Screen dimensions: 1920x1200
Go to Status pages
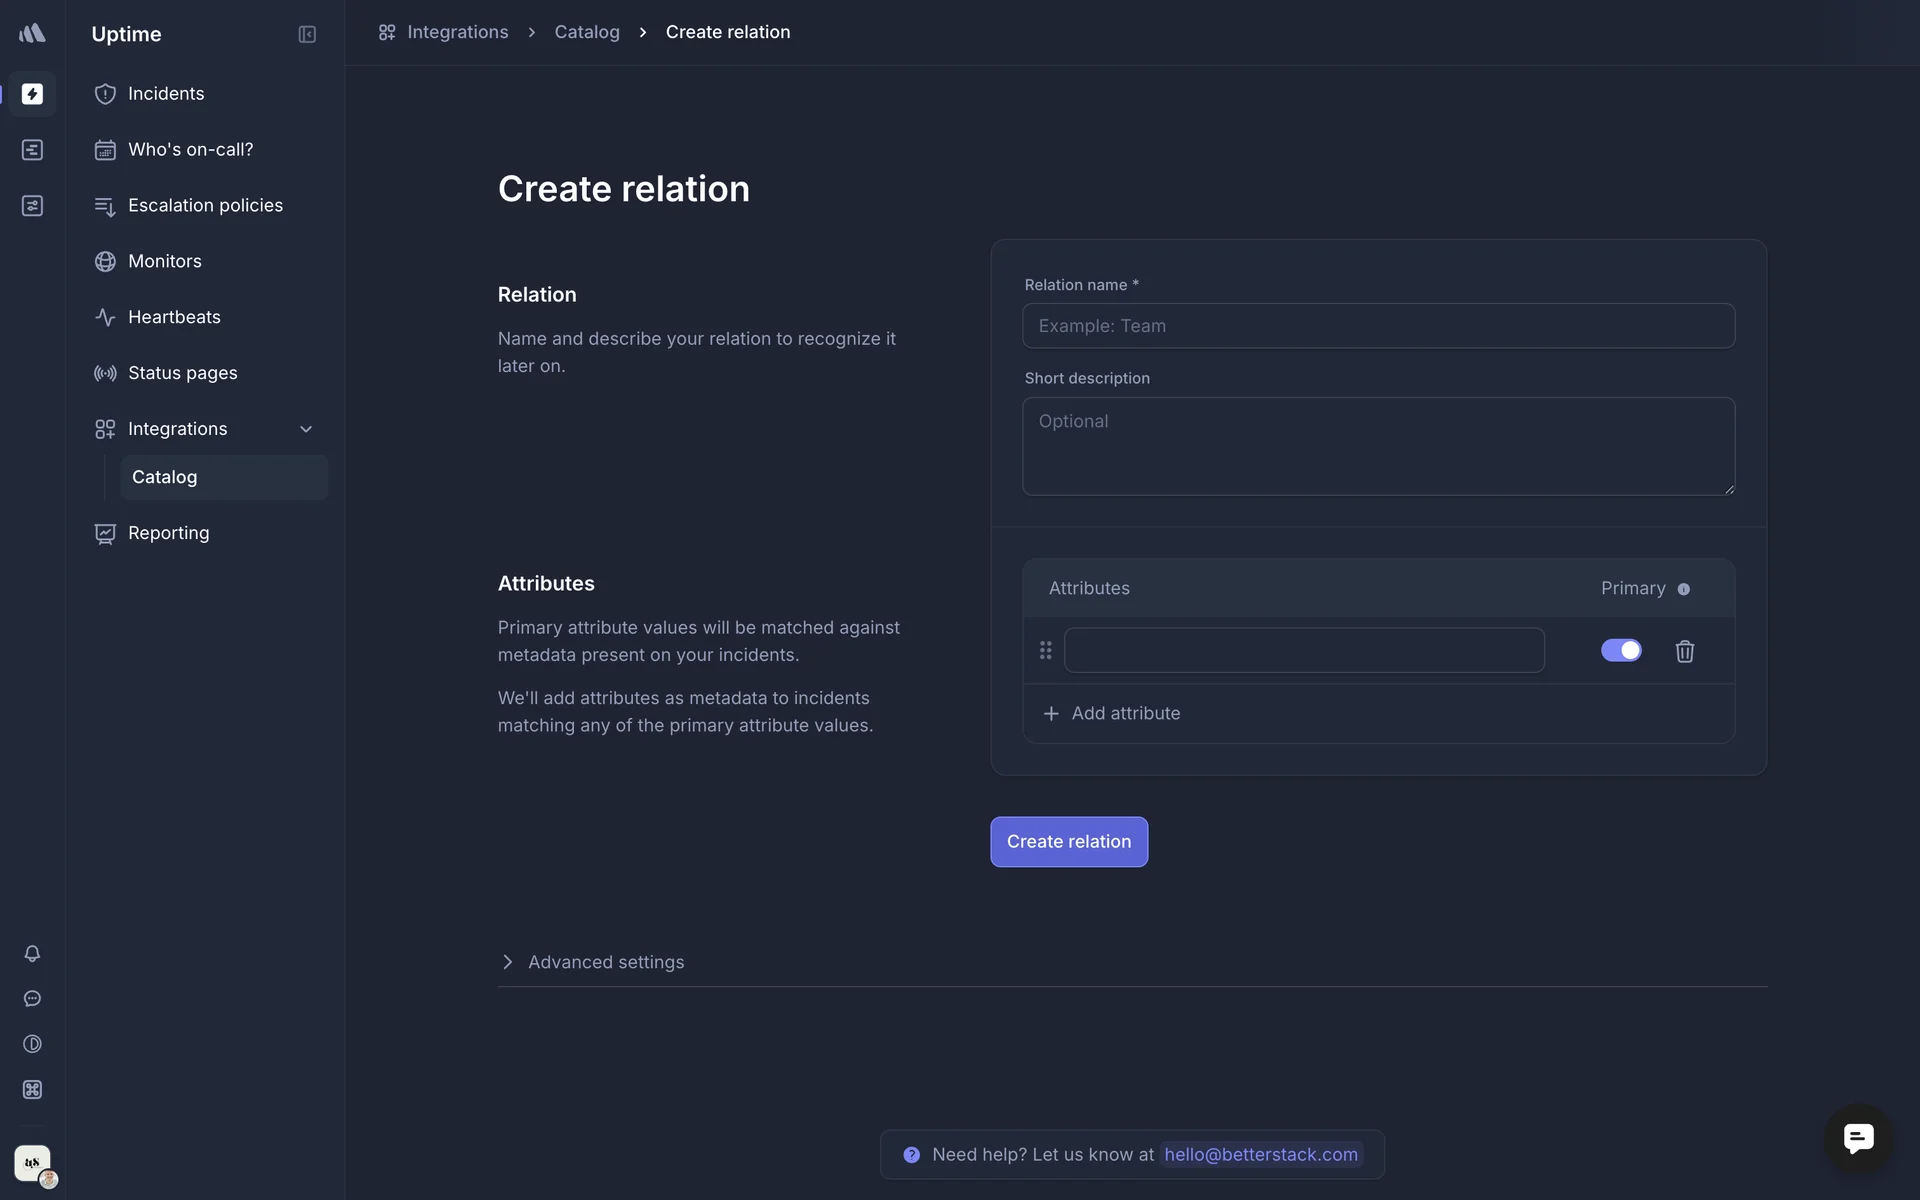[183, 373]
